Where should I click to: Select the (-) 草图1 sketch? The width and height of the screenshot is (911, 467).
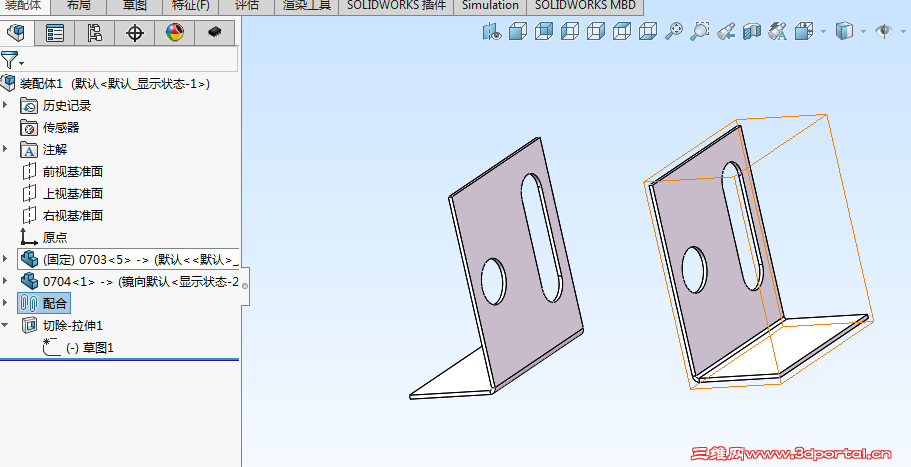[x=78, y=347]
